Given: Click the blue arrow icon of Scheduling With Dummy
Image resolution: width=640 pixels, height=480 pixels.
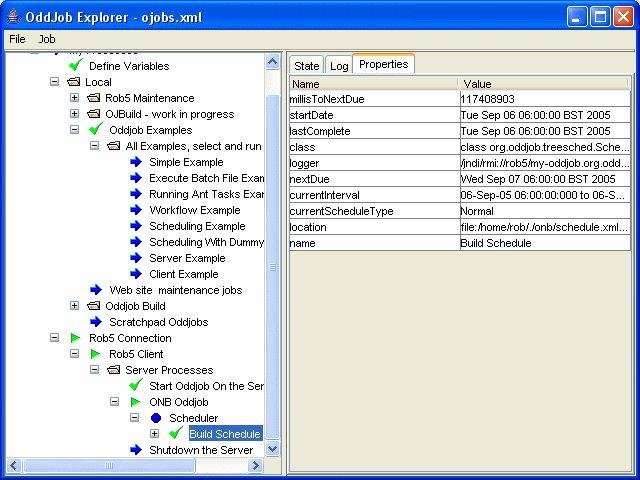Looking at the screenshot, I should tap(136, 242).
